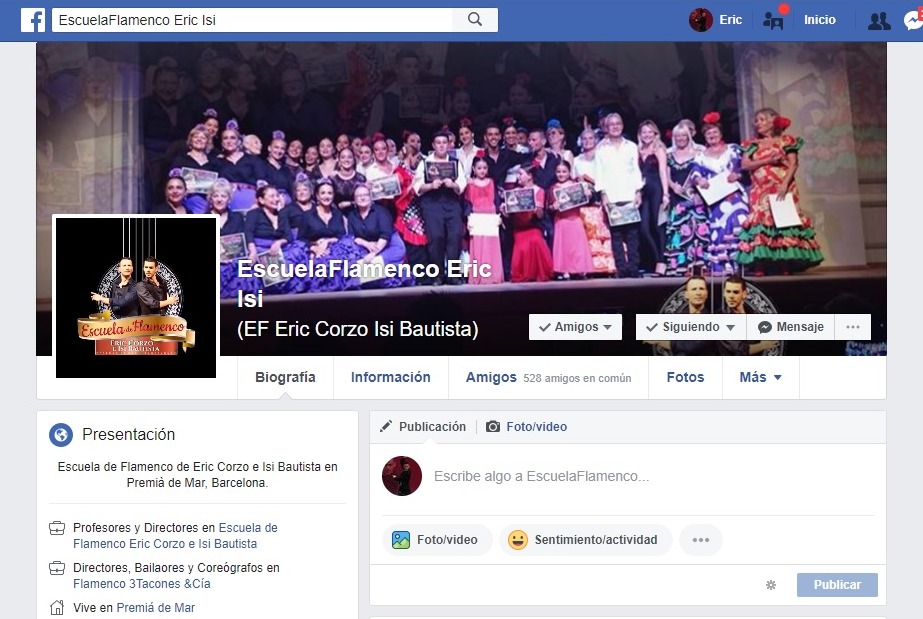Click the Facebook logo icon
This screenshot has height=619, width=923.
(33, 20)
